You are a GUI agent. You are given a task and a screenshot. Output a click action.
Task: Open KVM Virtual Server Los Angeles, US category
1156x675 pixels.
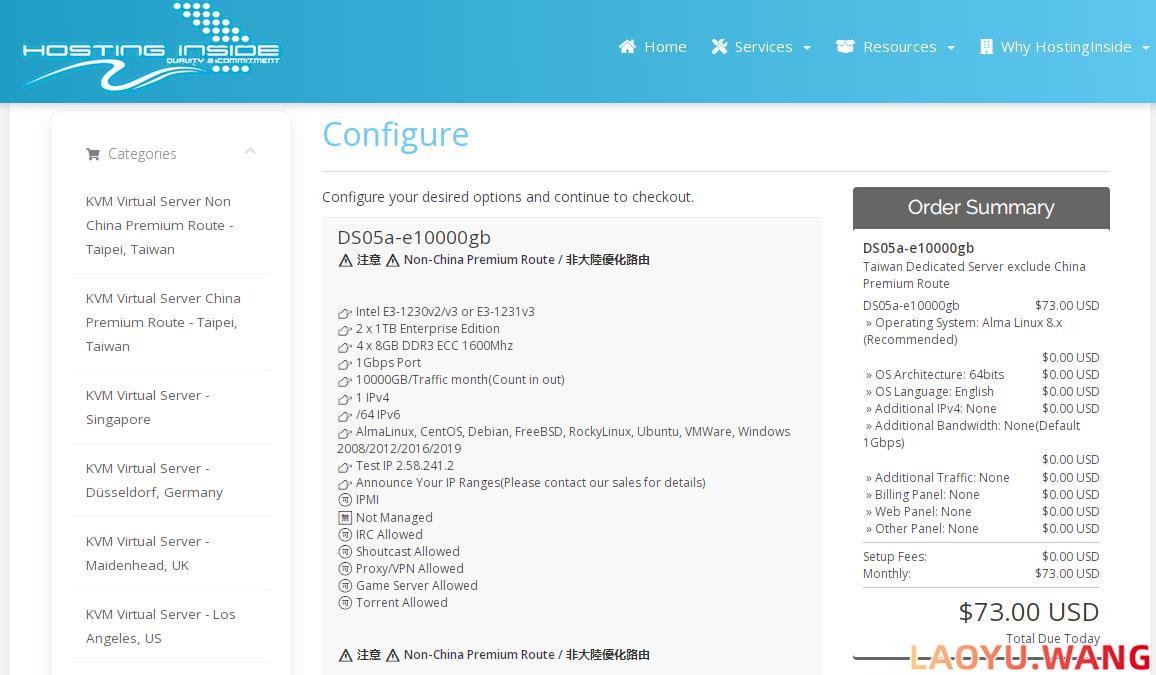[160, 626]
